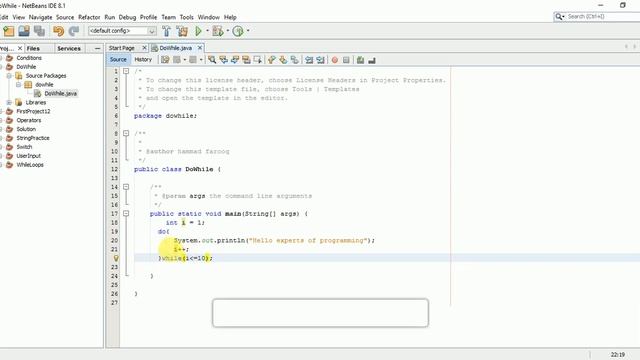Profile the project from toolbar
Screen dimensions: 640x360
(x=238, y=31)
